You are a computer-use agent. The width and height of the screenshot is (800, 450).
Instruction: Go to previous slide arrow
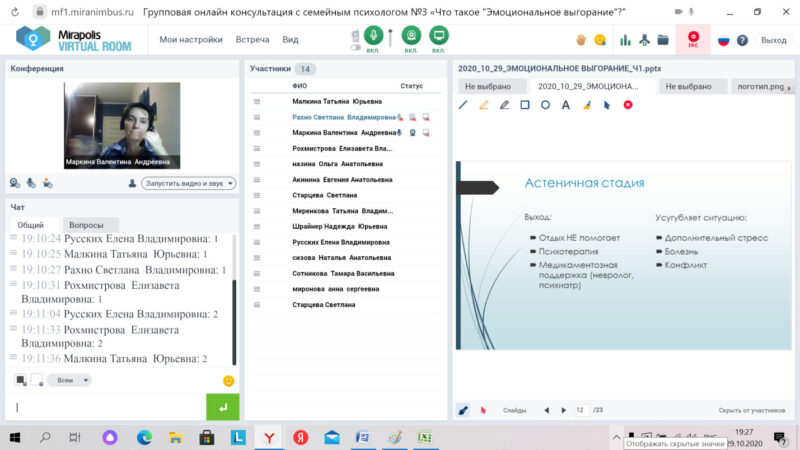546,410
